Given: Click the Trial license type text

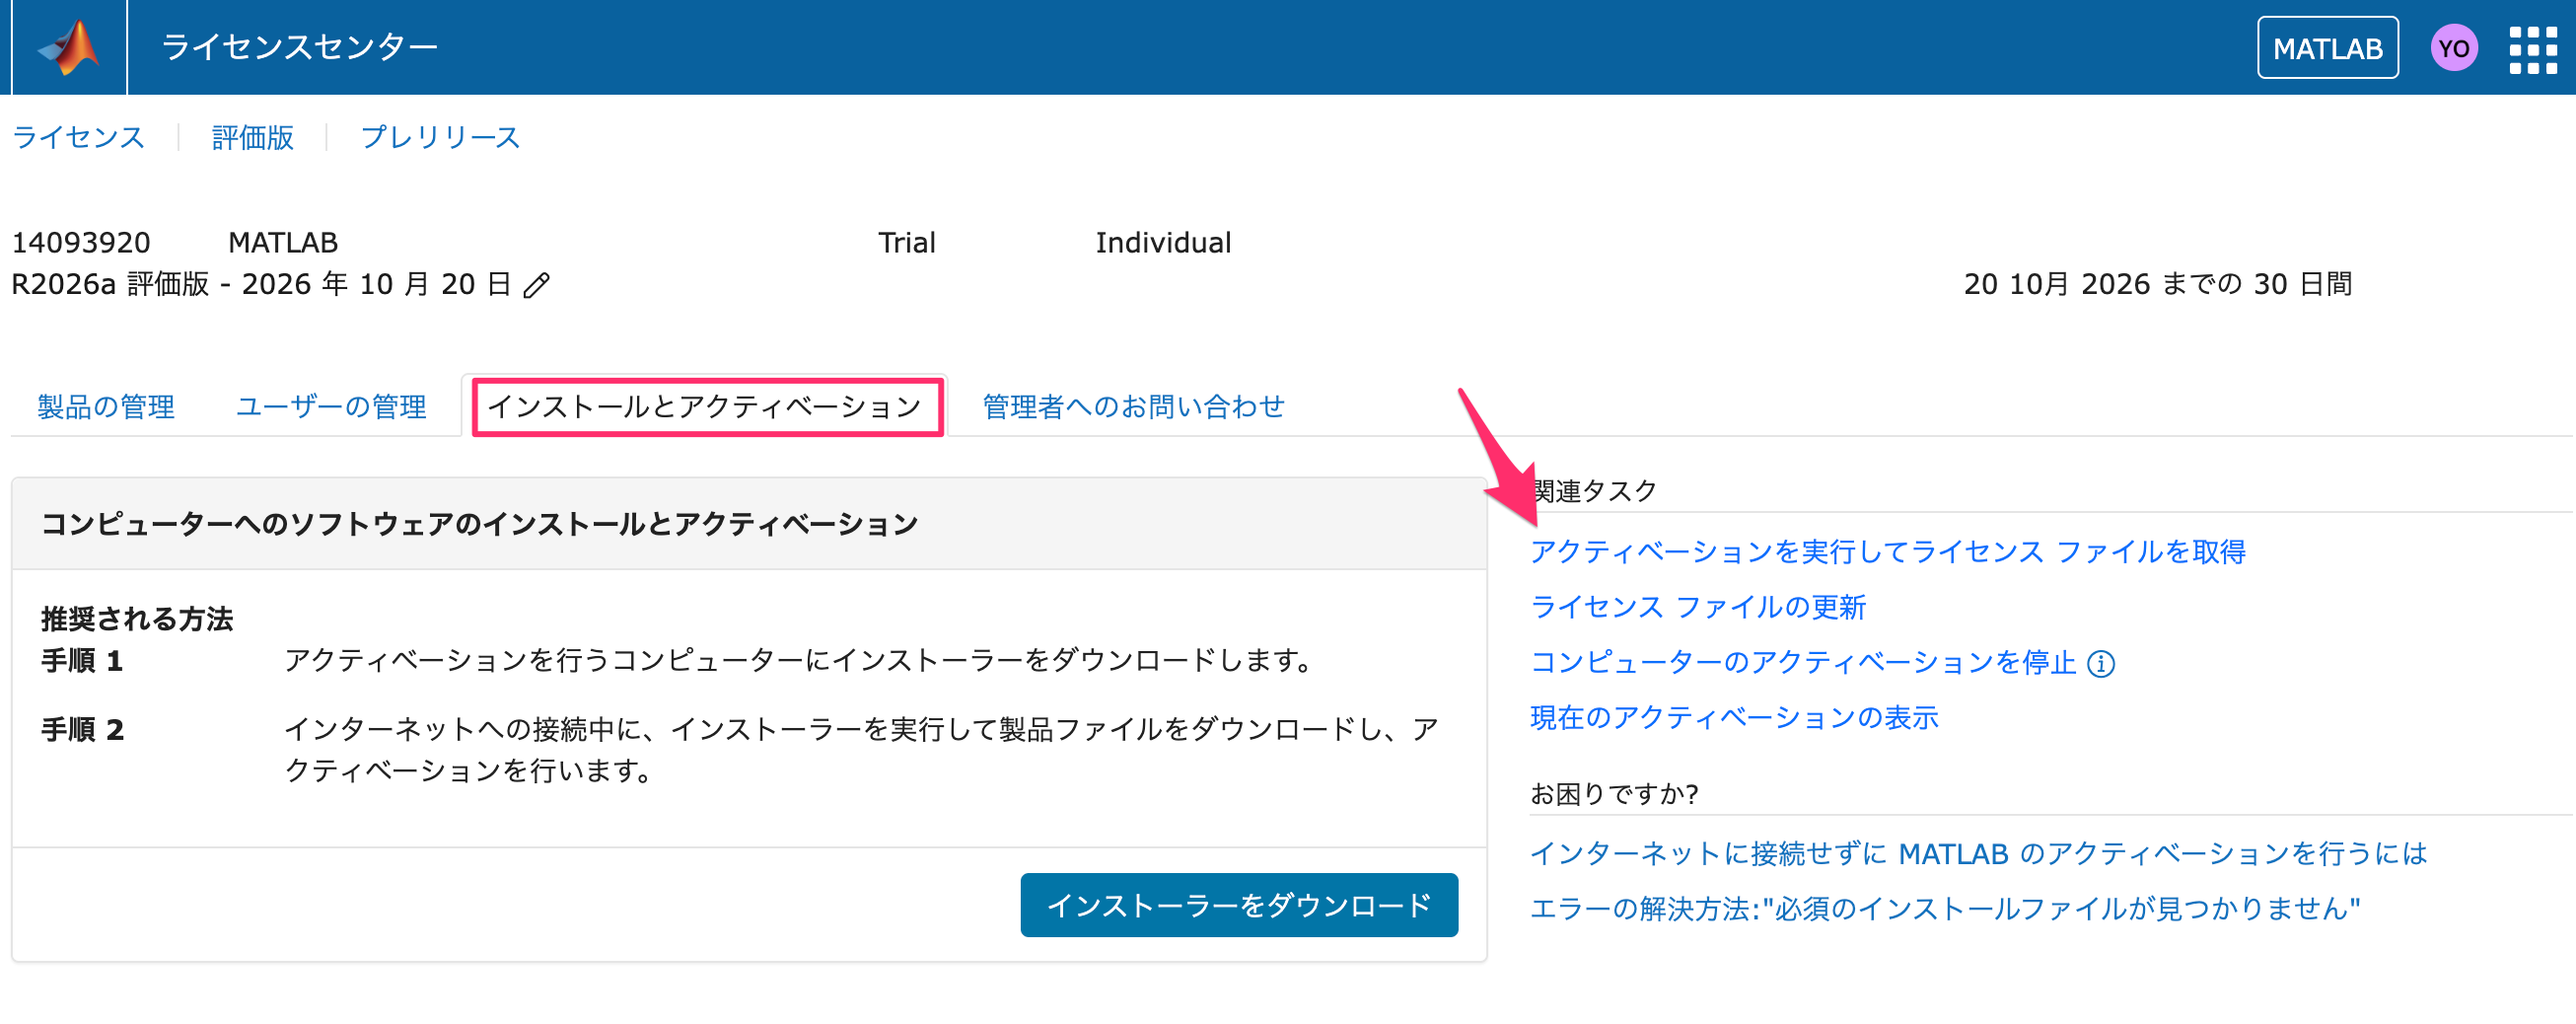Looking at the screenshot, I should point(906,242).
